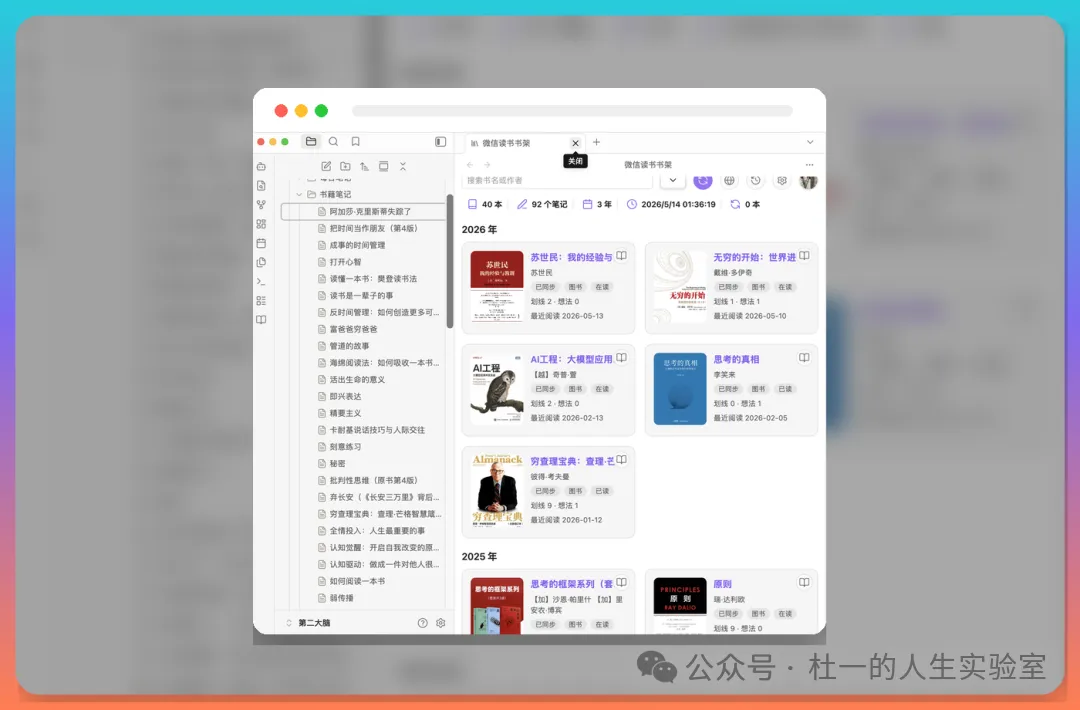Click the file explorer vertical scrollbar
This screenshot has height=710, width=1080.
[449, 261]
